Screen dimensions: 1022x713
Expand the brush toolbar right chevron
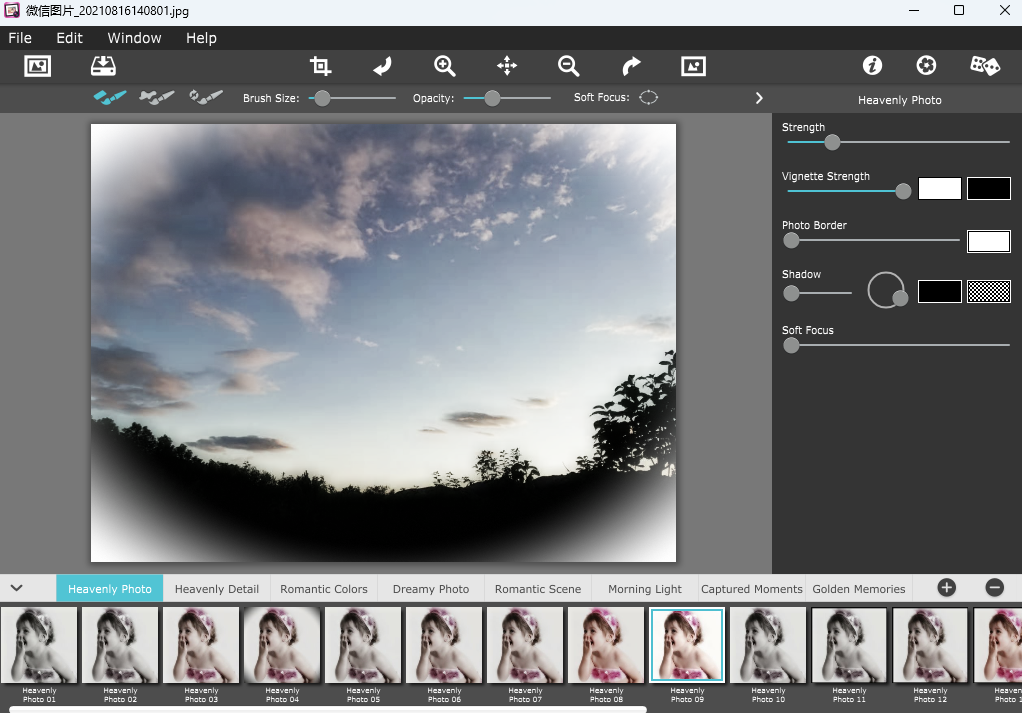coord(759,98)
